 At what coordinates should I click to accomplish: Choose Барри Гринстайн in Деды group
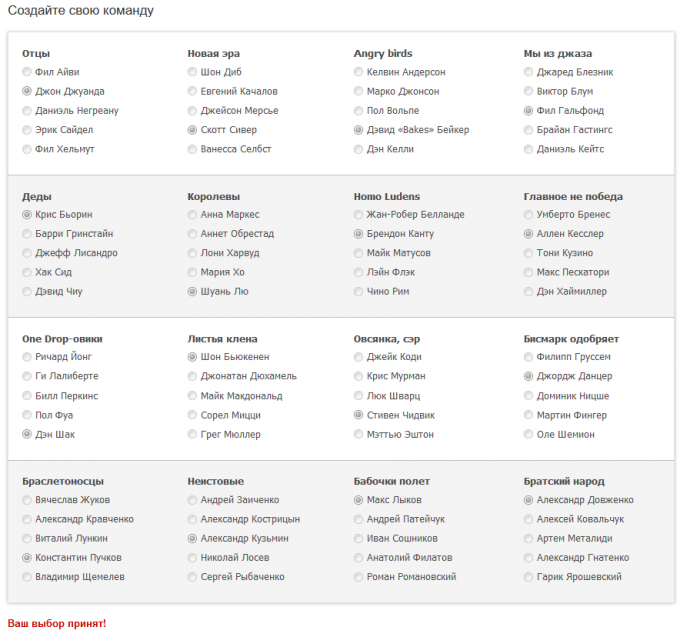coord(27,234)
